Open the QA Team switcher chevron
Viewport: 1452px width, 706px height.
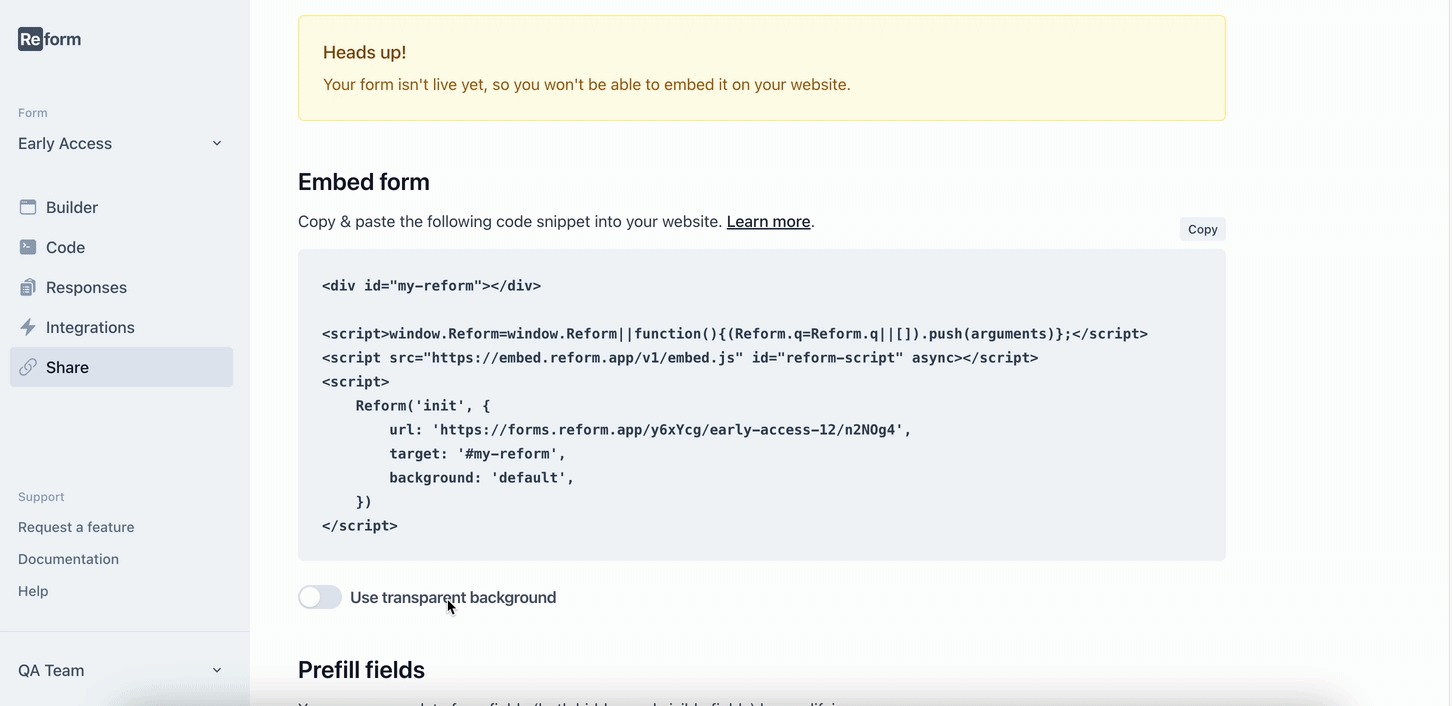click(x=217, y=670)
